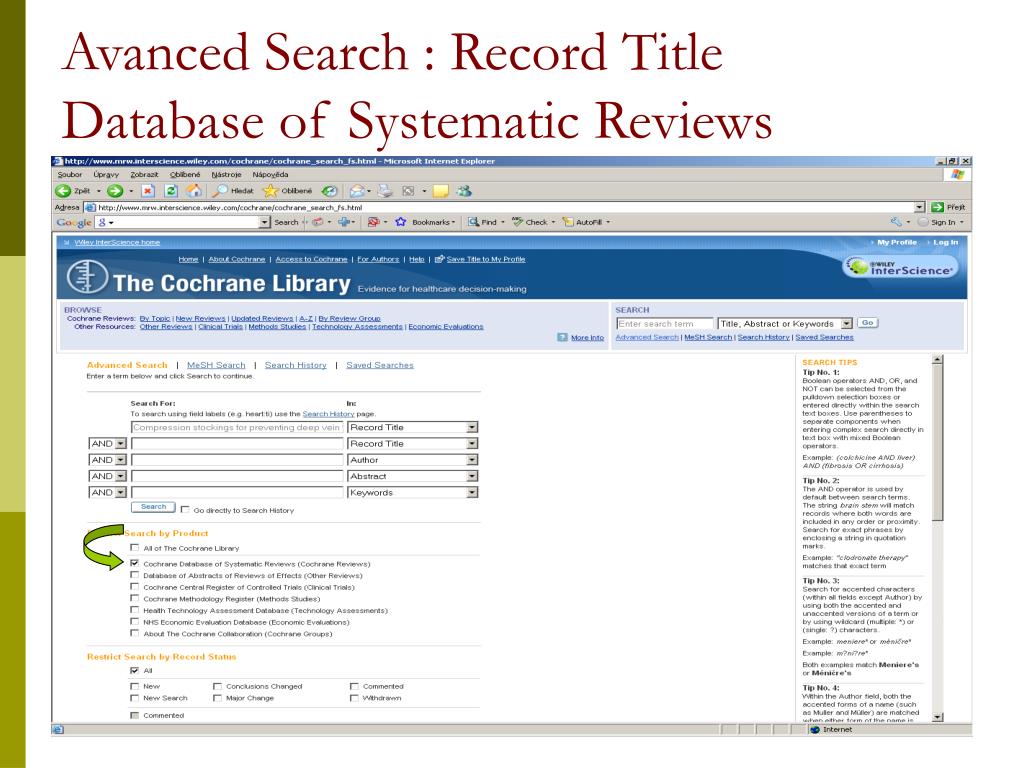Check Cochrane Methodology Register checkbox

[135, 598]
